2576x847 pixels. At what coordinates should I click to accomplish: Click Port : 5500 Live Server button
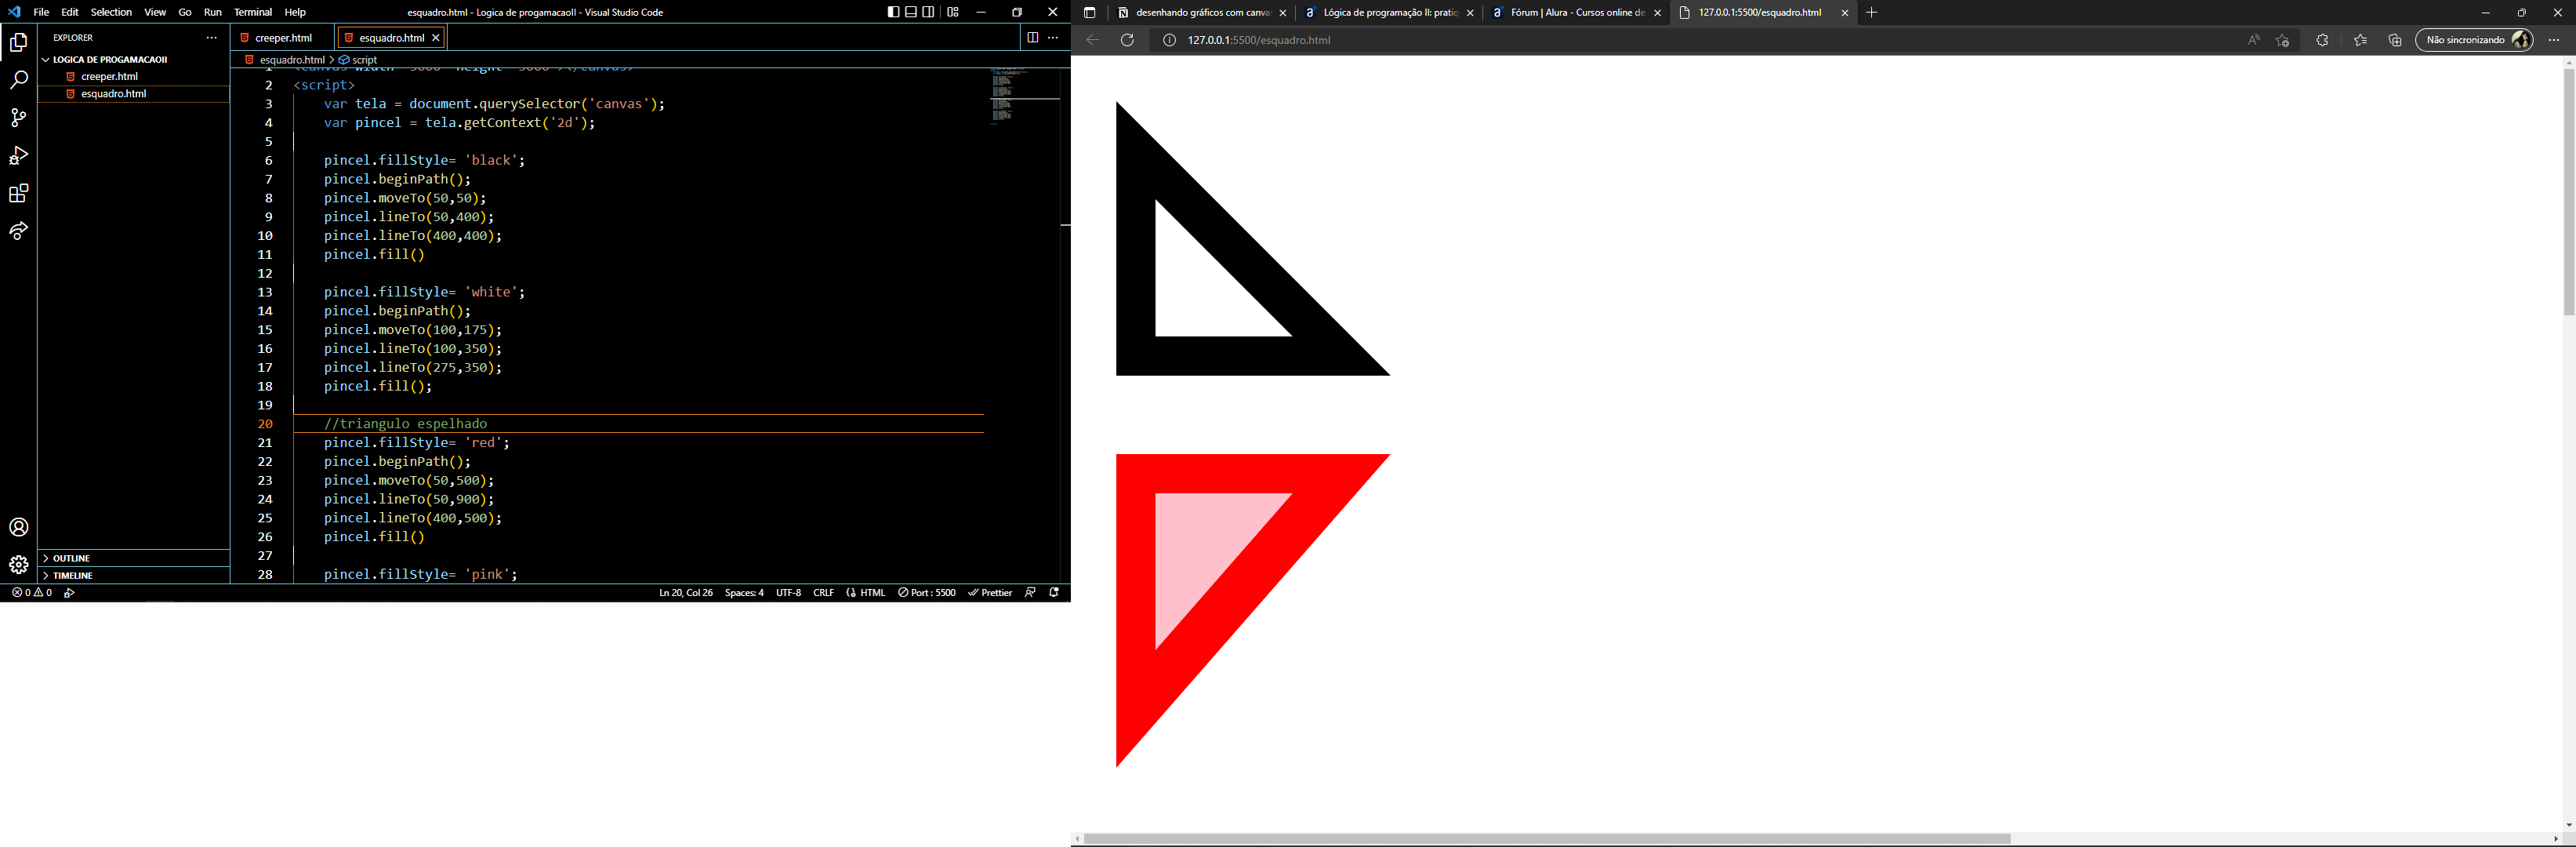(927, 593)
